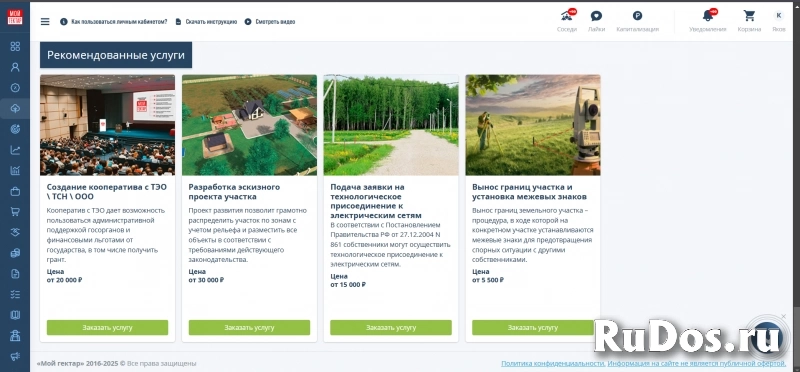Screen dimensions: 800x372
Task: Open the Капитализация ruble icon
Action: pos(637,16)
